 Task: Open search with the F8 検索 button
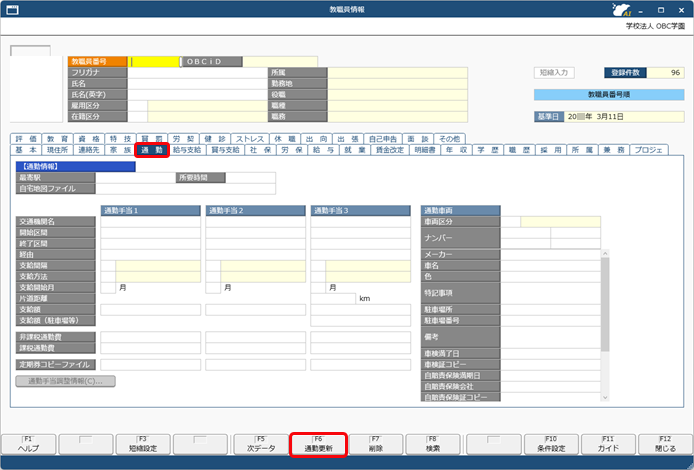[434, 444]
